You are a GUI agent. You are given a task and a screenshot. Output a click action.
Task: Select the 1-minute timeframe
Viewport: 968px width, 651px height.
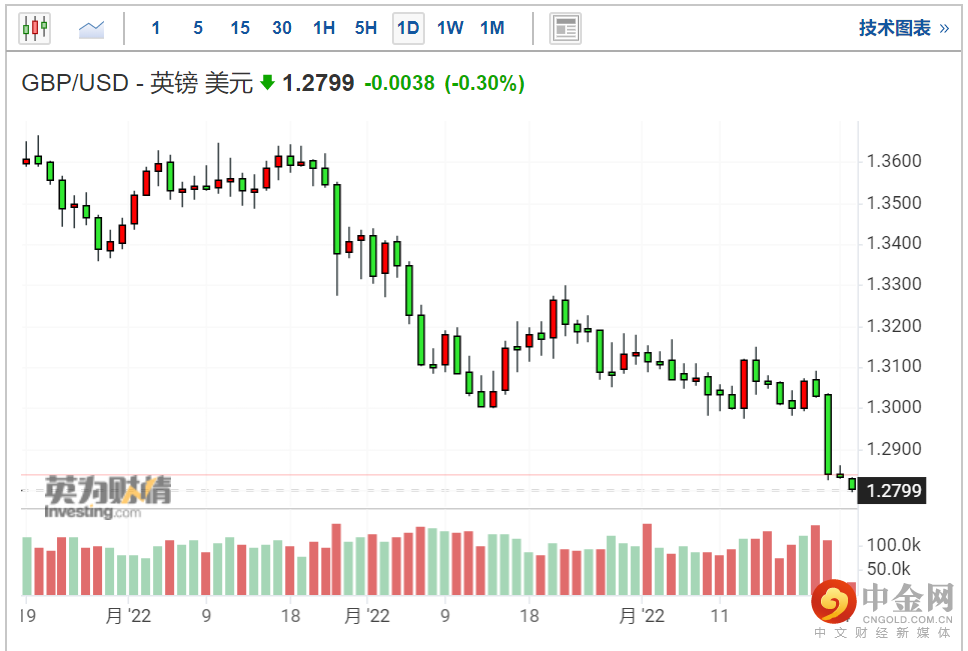coord(156,28)
